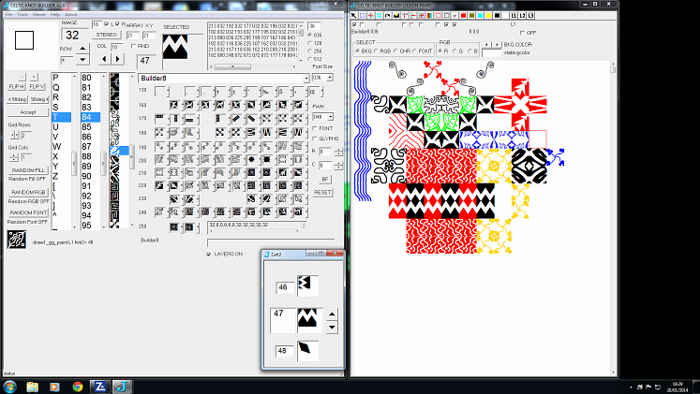Open the Viewer menu
Screen dimensions: 700x394
39,15
